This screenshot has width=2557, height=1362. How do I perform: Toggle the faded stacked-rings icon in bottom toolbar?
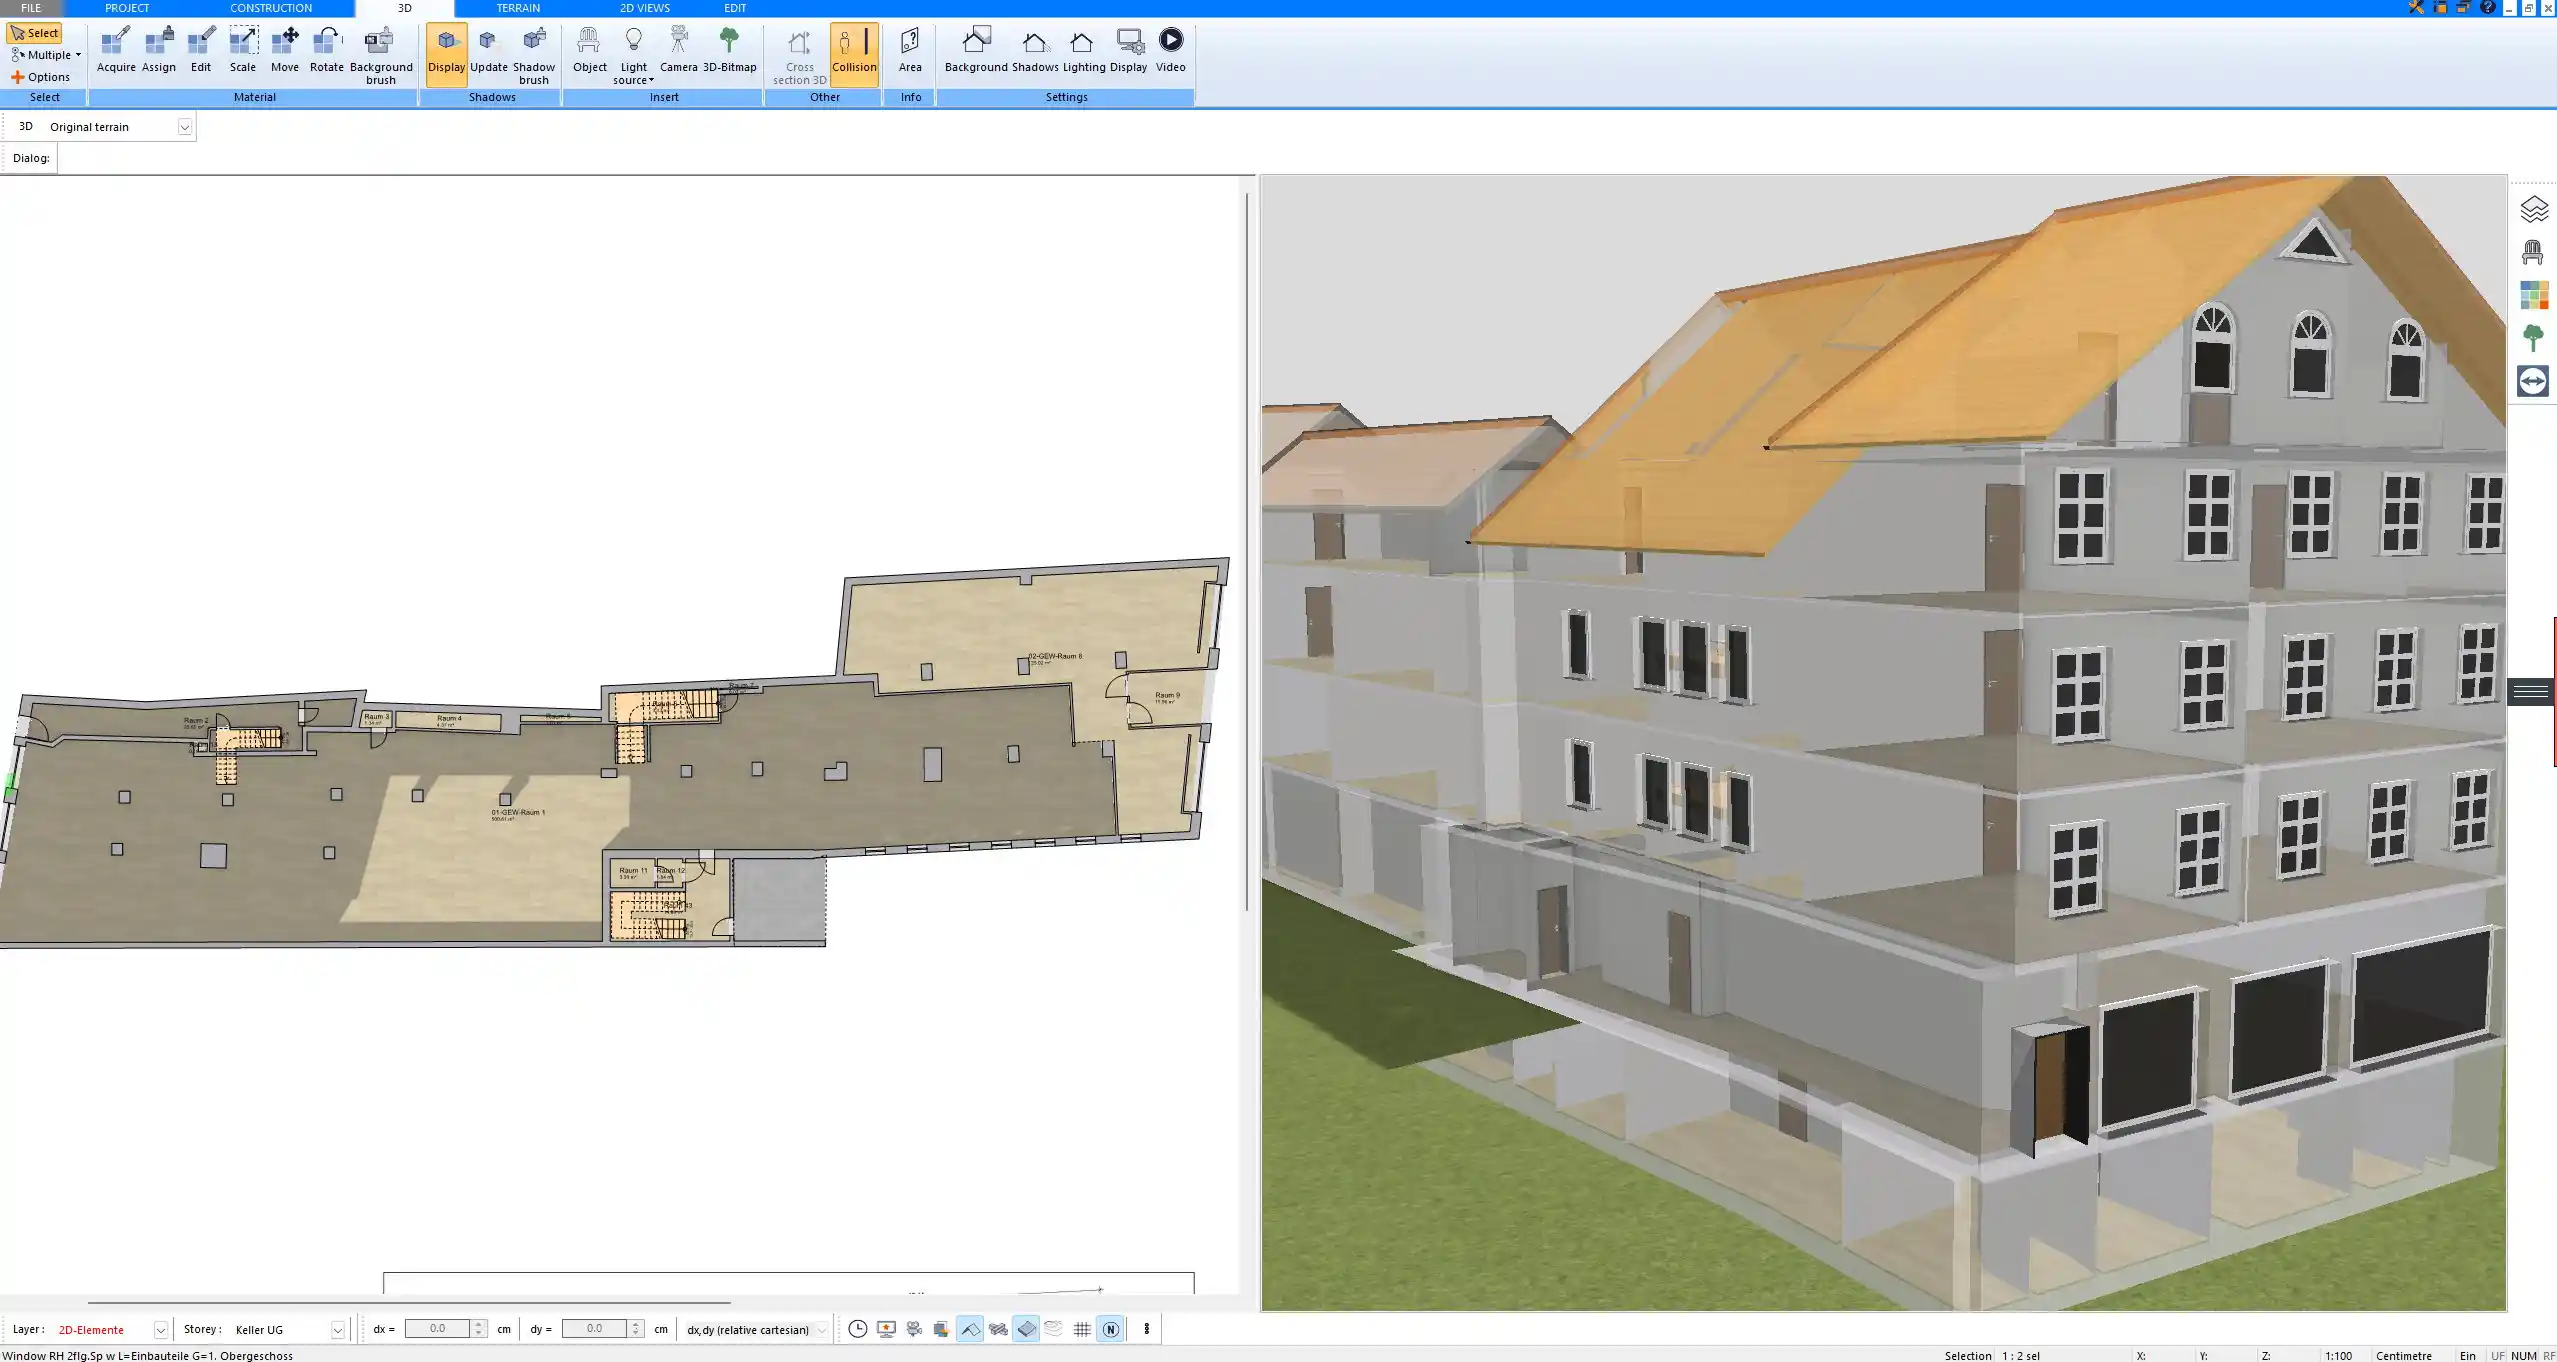point(1054,1329)
